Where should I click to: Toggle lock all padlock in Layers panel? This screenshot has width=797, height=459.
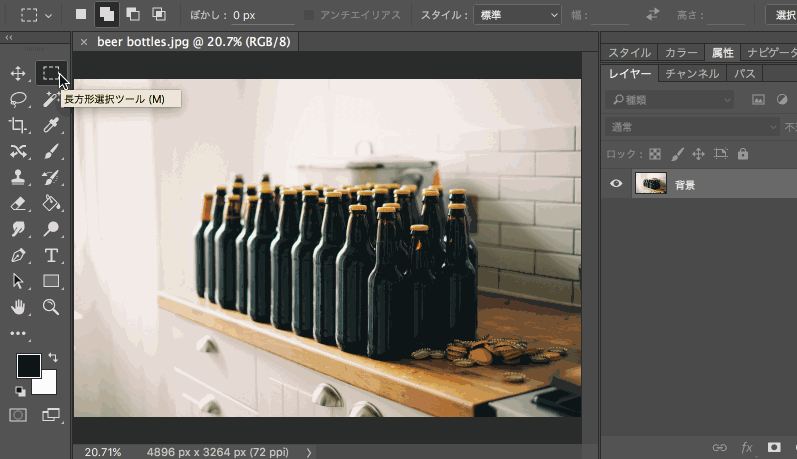(x=742, y=154)
